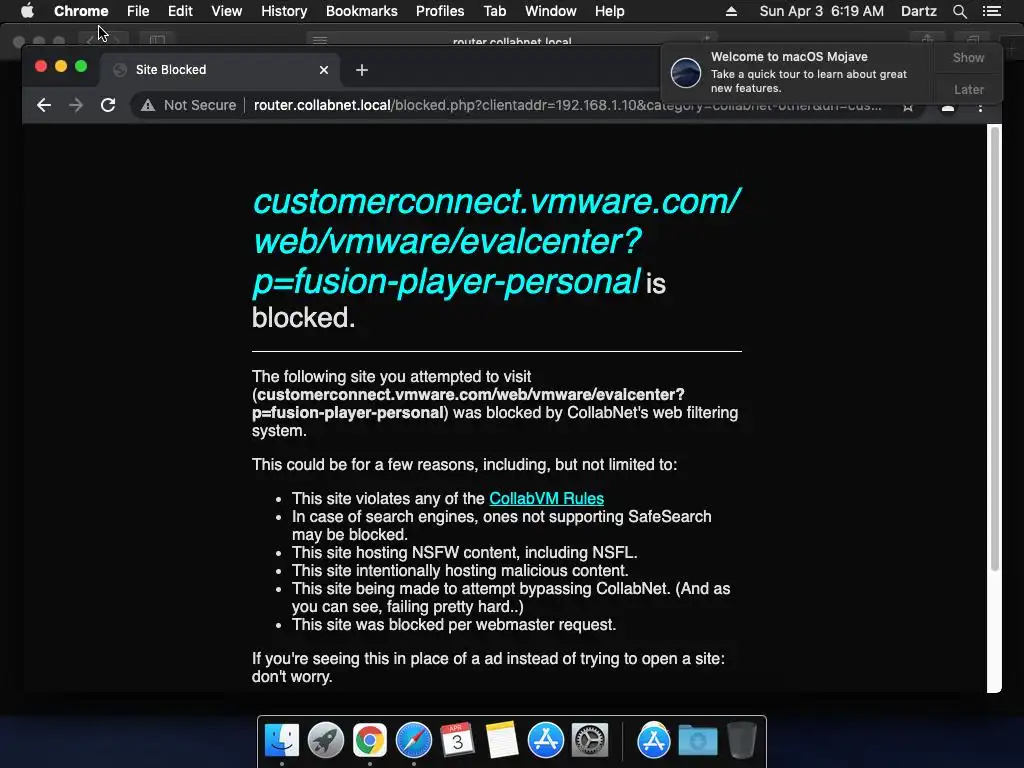Open the Dartz user menu

[x=919, y=11]
